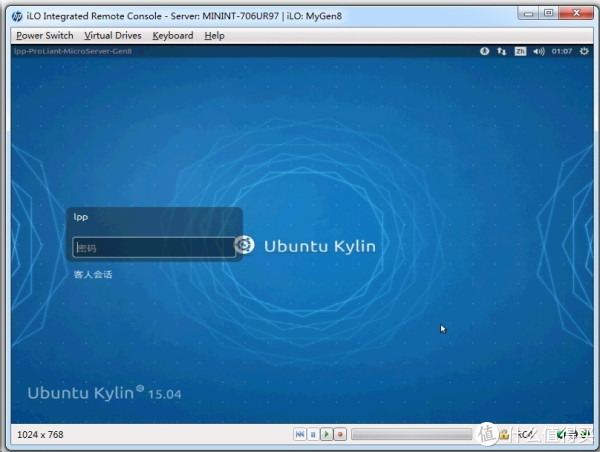Pause the console playback
Image resolution: width=600 pixels, height=452 pixels.
pos(313,435)
